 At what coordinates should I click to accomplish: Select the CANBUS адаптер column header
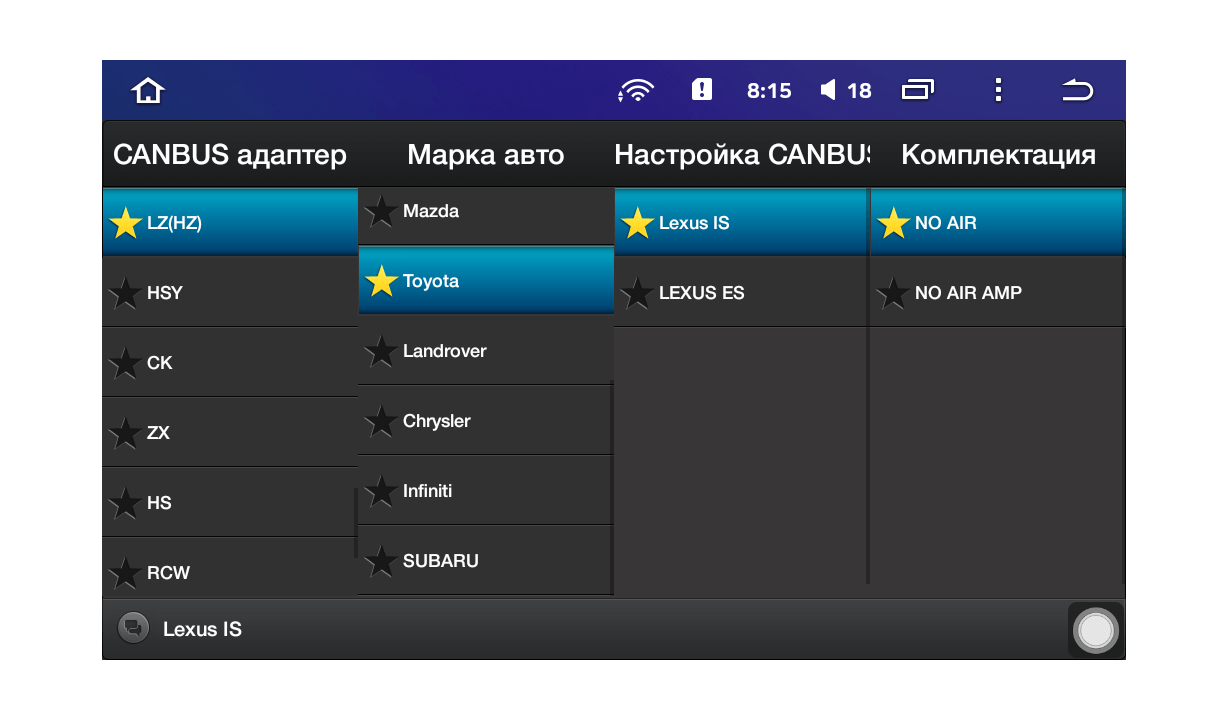click(230, 155)
